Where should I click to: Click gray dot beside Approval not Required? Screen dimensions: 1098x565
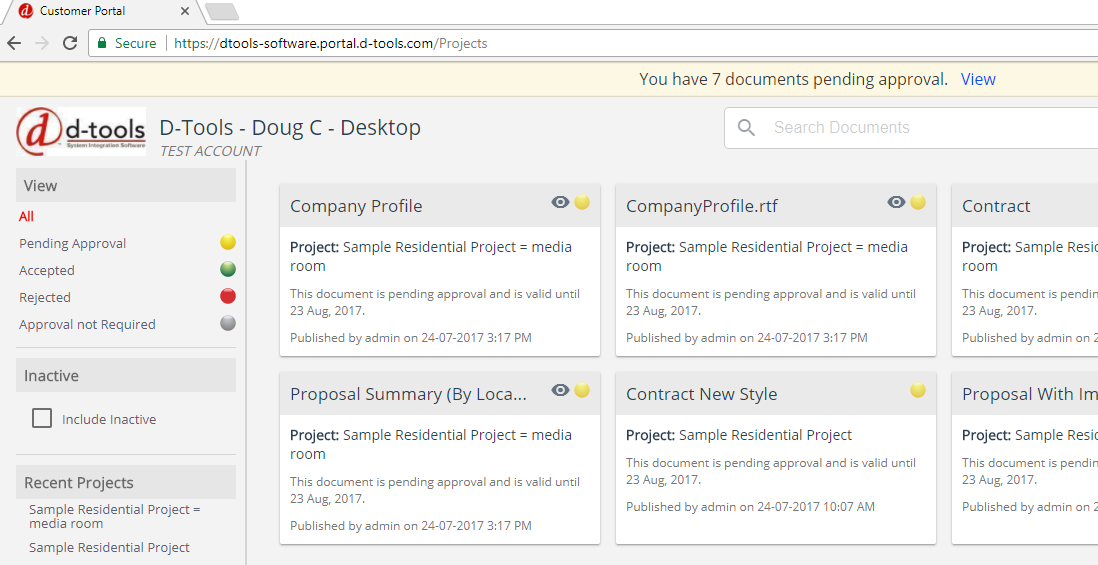click(x=228, y=323)
